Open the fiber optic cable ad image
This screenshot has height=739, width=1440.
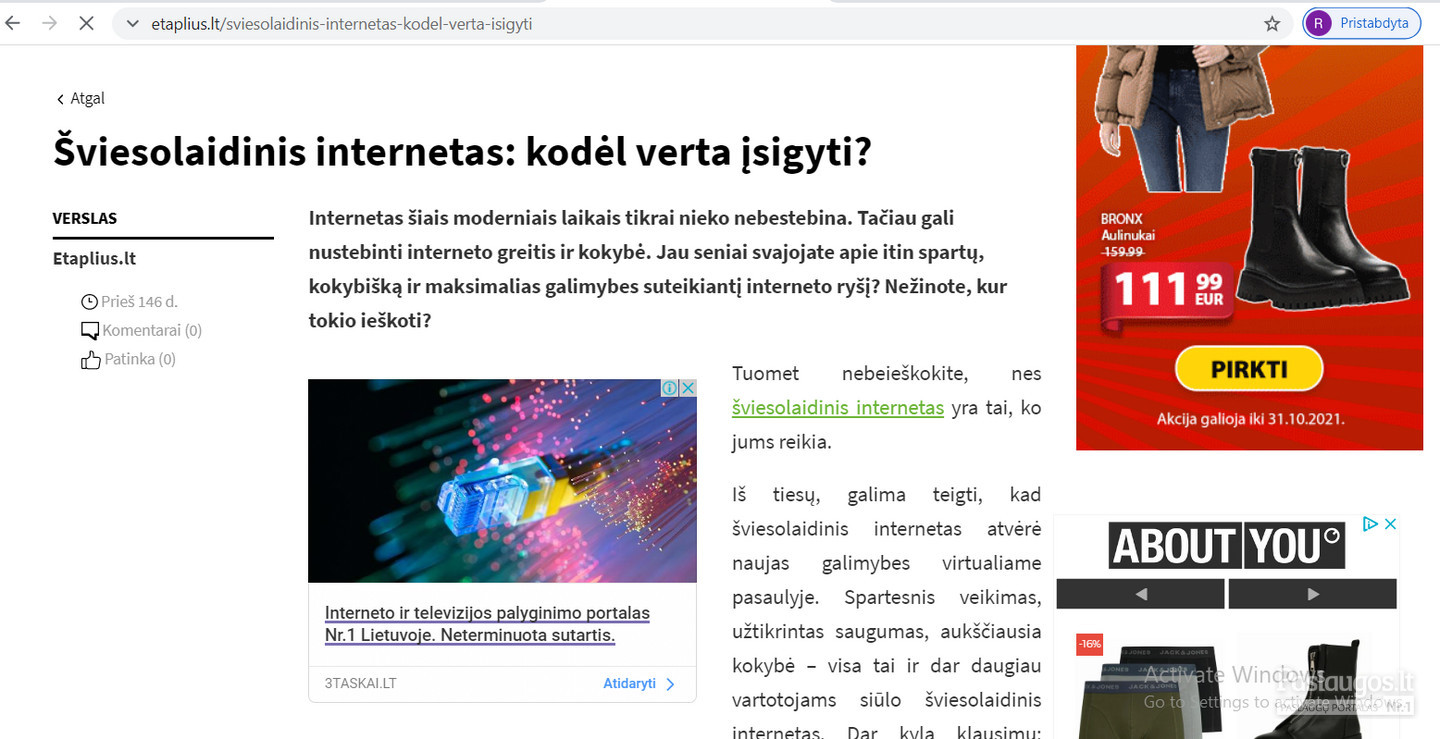click(502, 481)
